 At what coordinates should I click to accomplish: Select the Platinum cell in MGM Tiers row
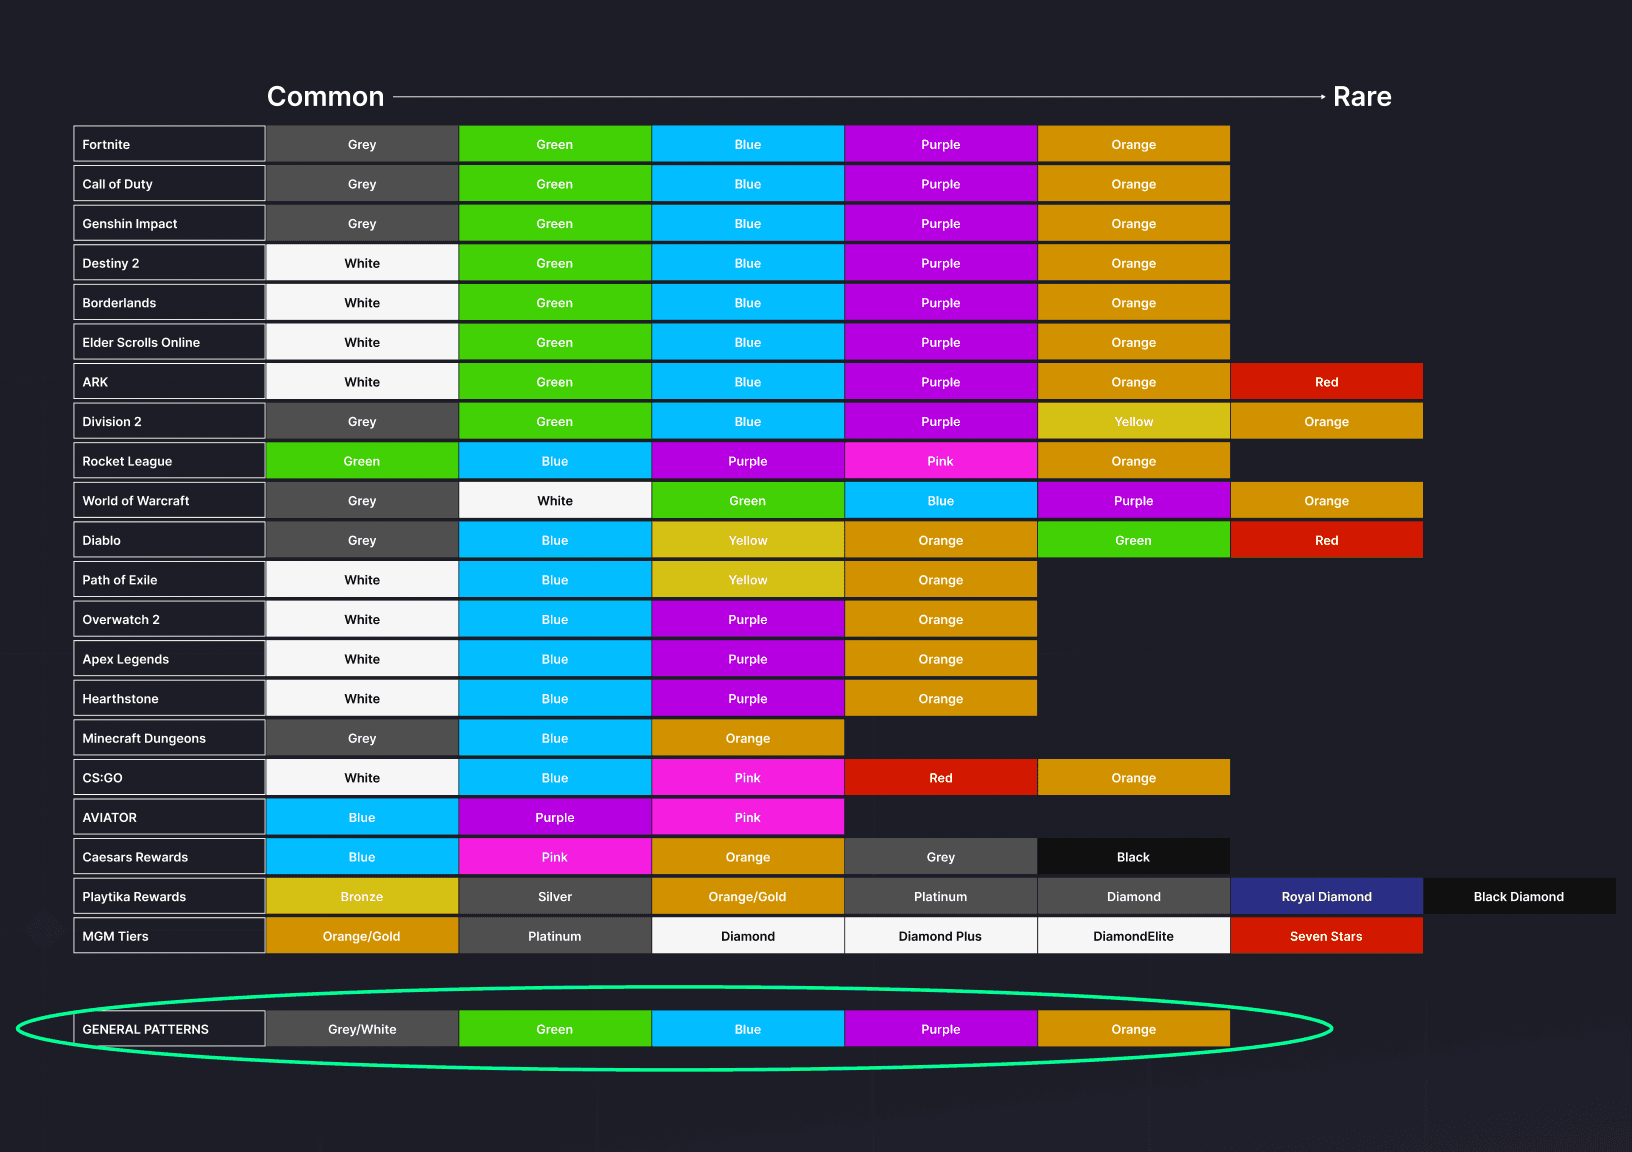click(x=555, y=936)
